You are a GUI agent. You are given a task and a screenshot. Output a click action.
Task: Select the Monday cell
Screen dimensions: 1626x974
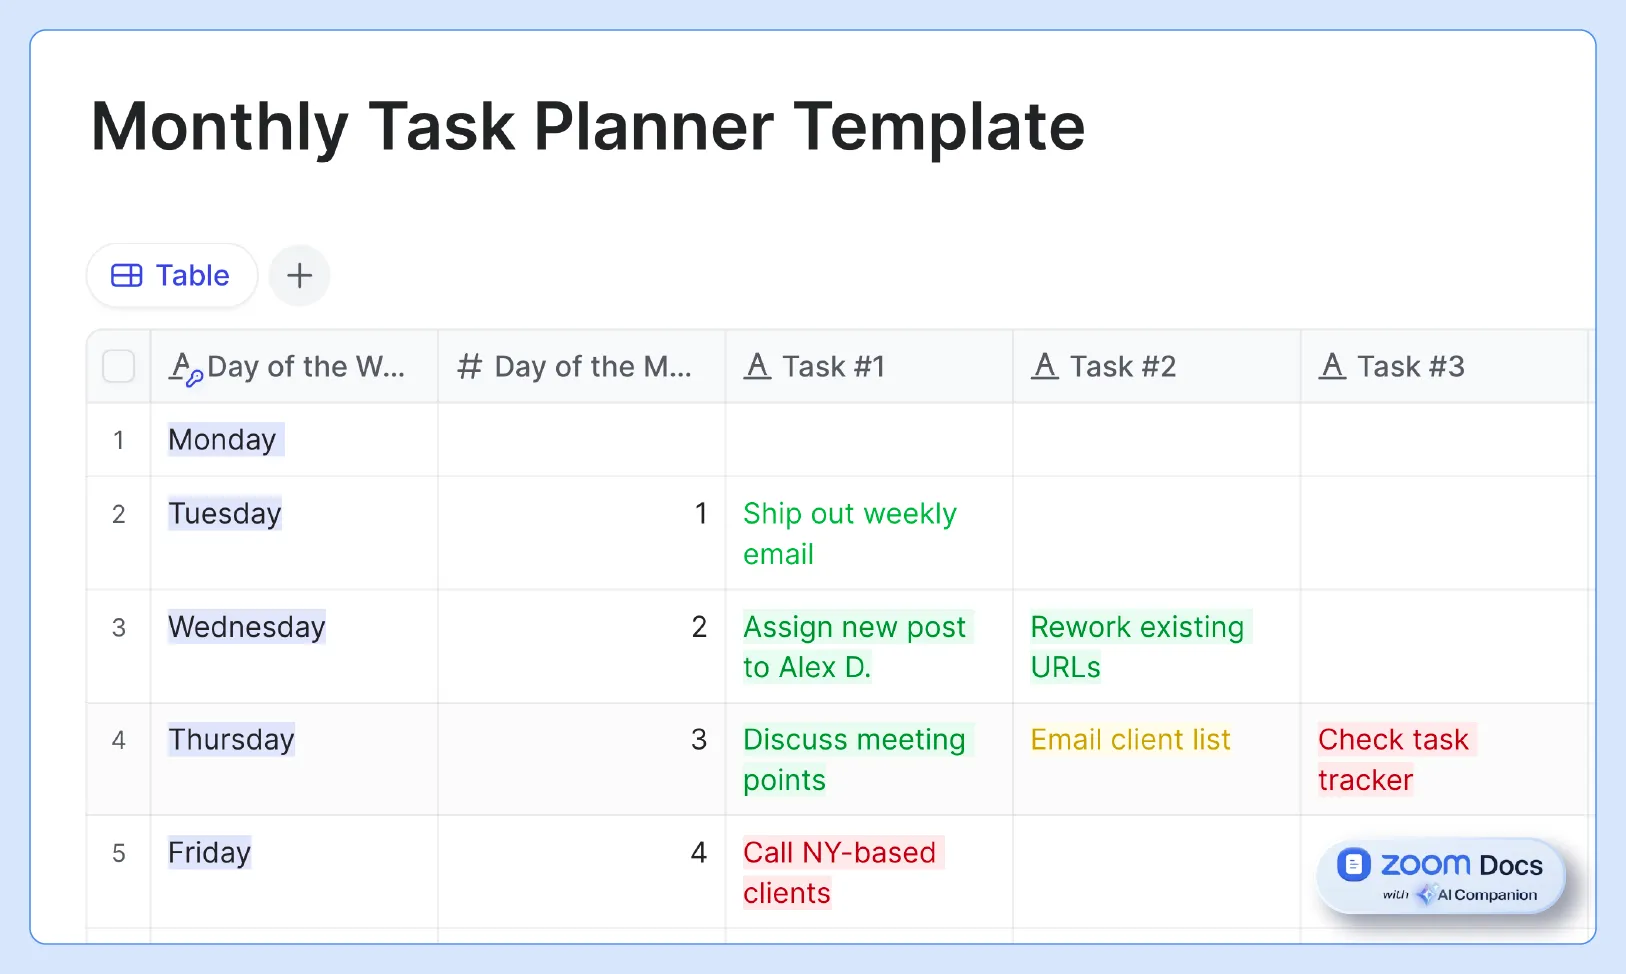(223, 440)
